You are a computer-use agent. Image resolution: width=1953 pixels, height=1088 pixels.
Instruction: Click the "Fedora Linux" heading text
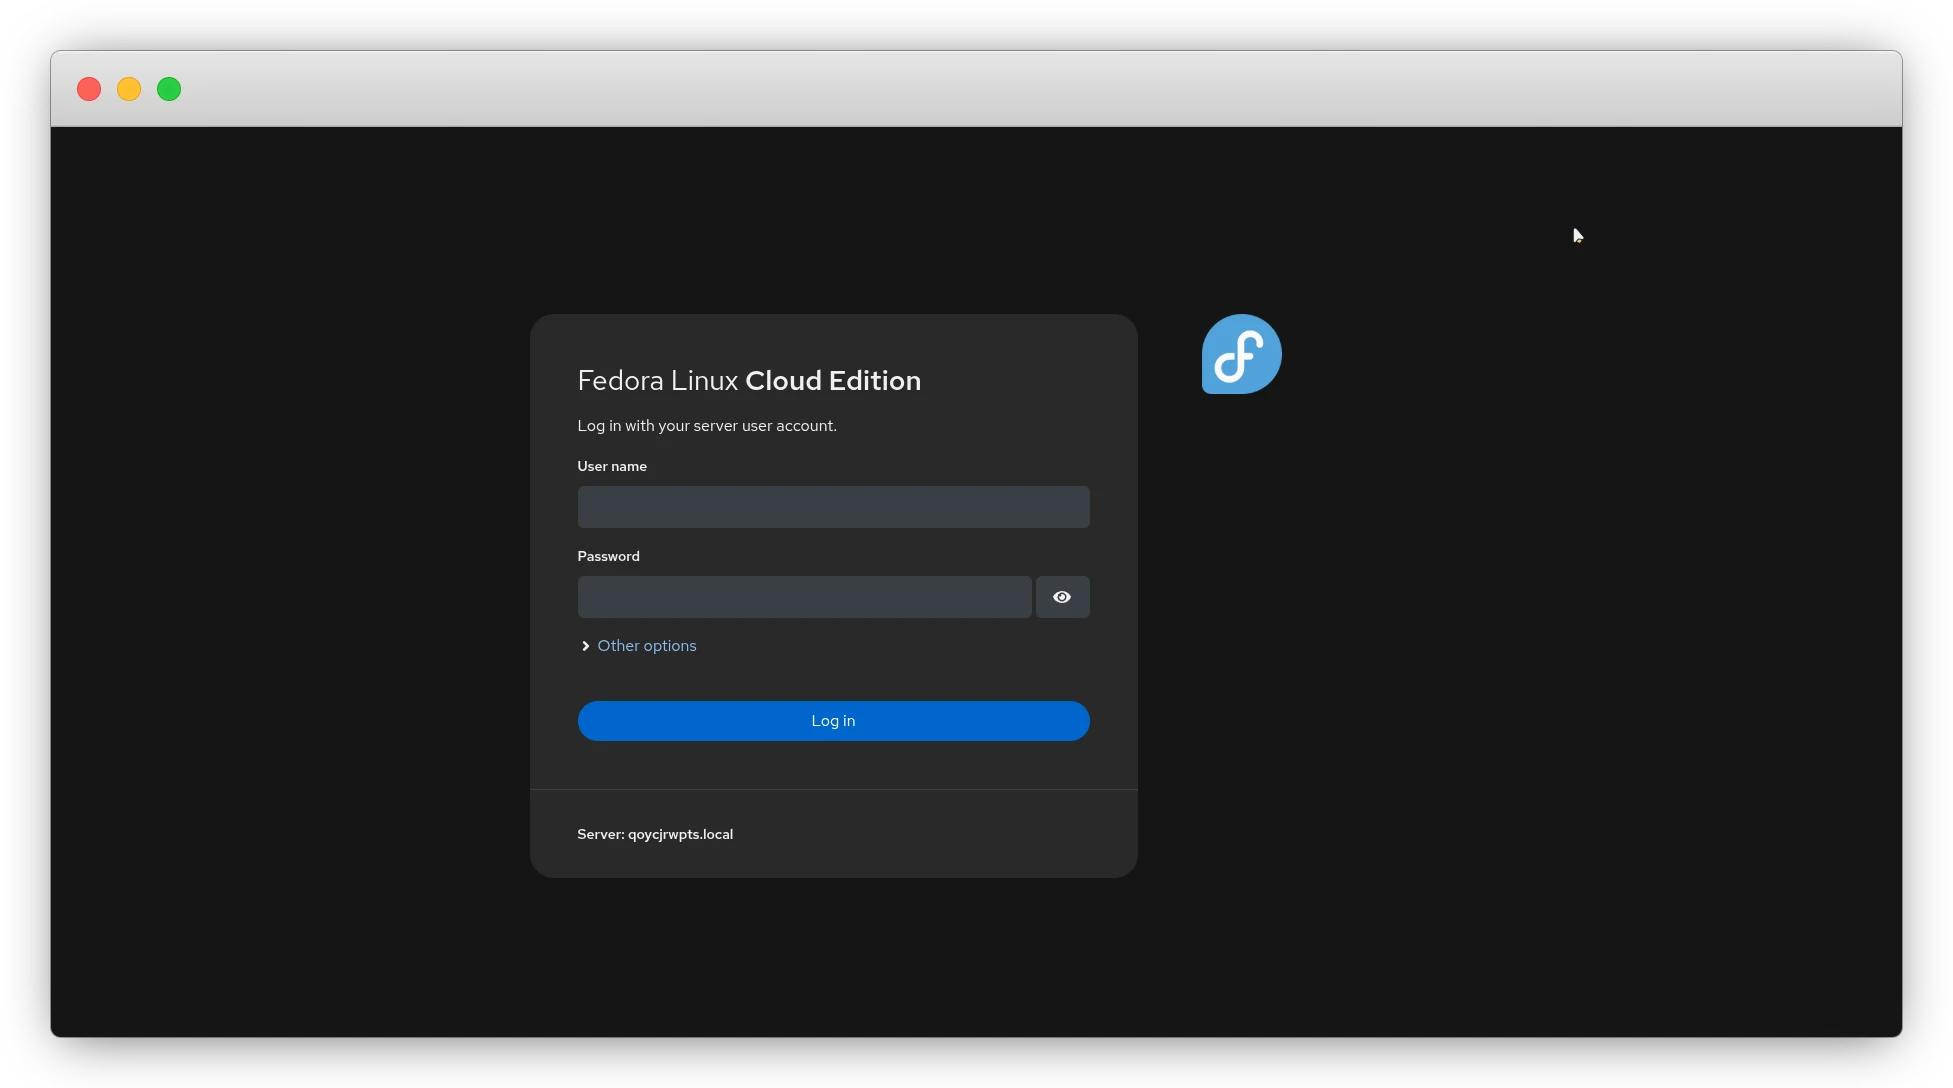657,381
